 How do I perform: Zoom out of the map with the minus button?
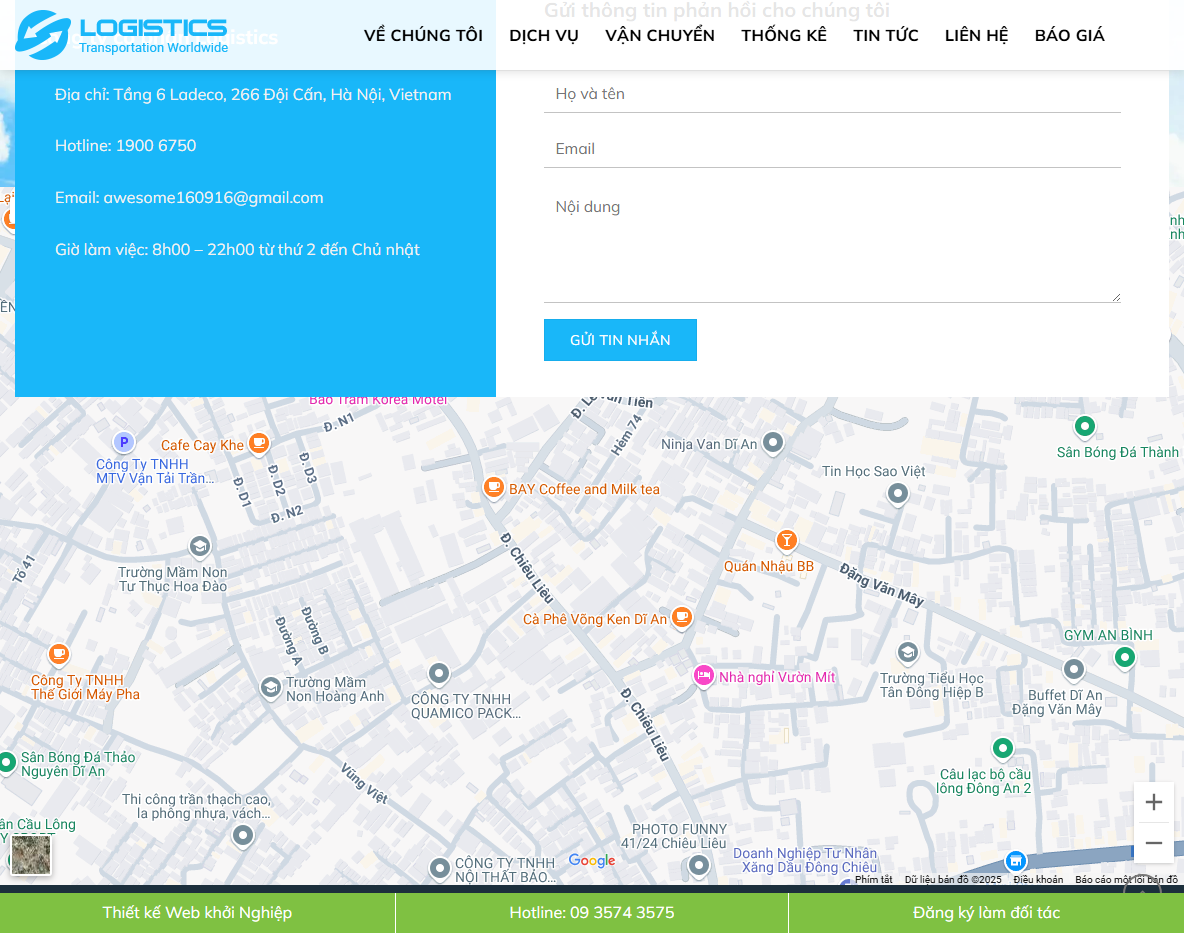[1153, 843]
